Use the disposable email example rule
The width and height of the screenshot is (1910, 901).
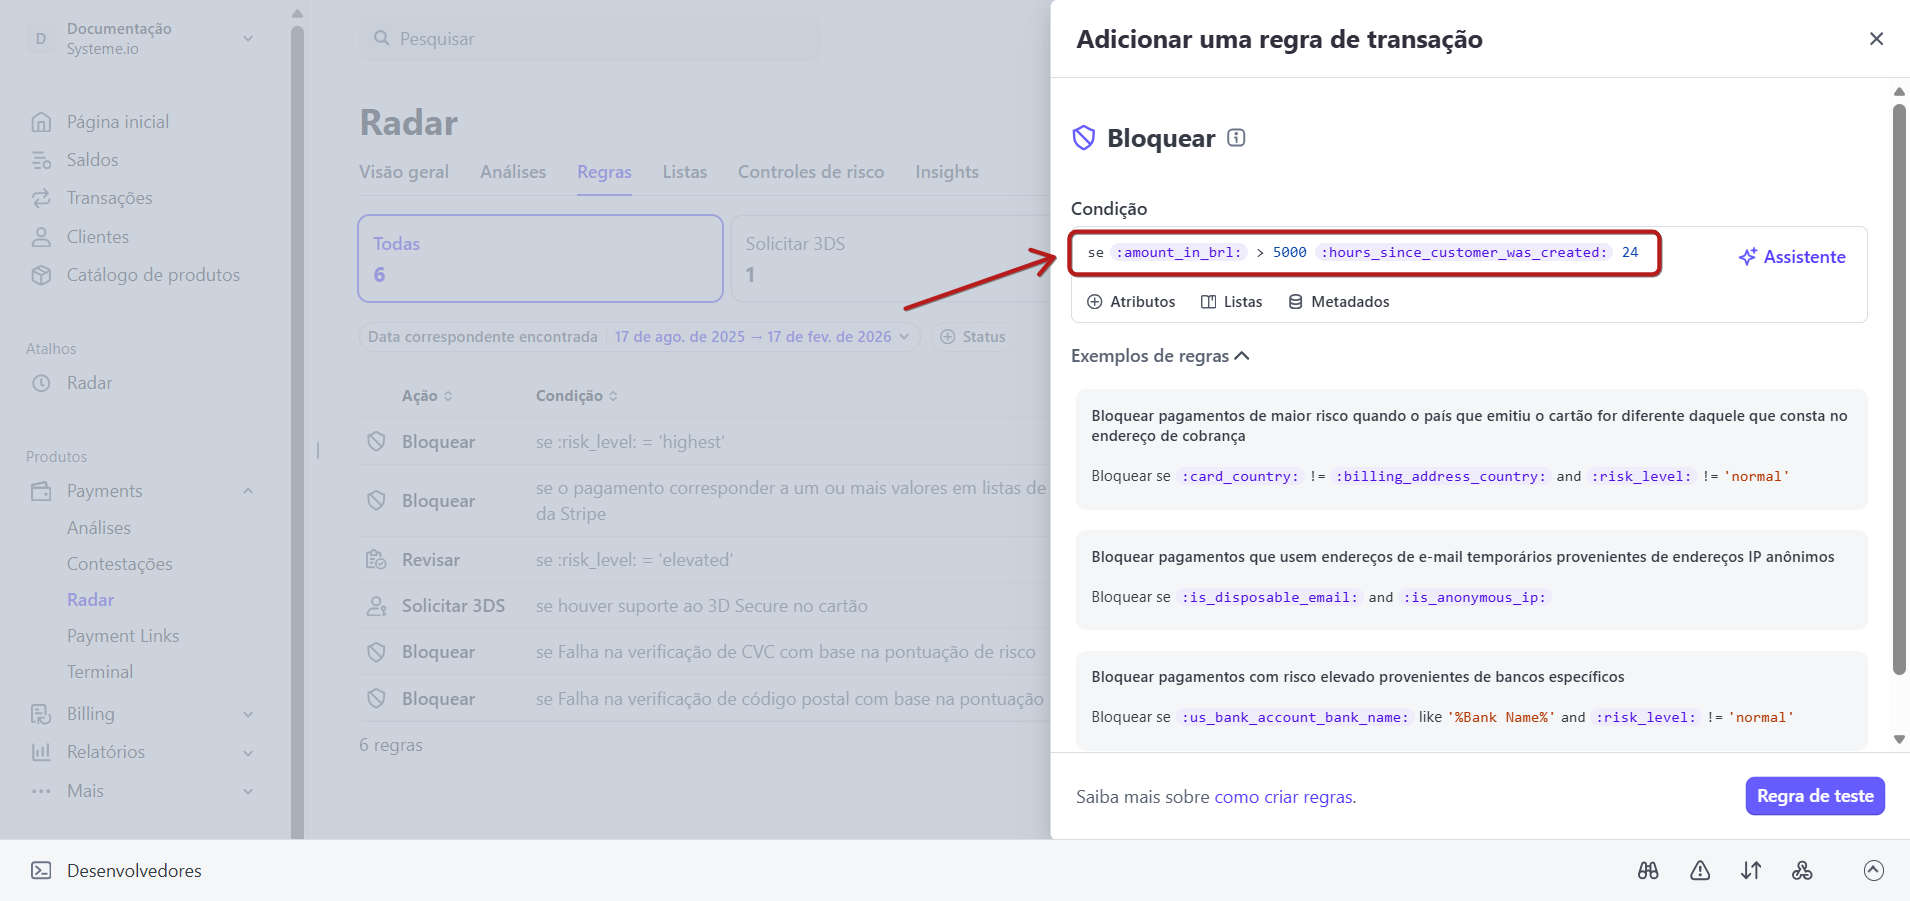[x=1471, y=580]
